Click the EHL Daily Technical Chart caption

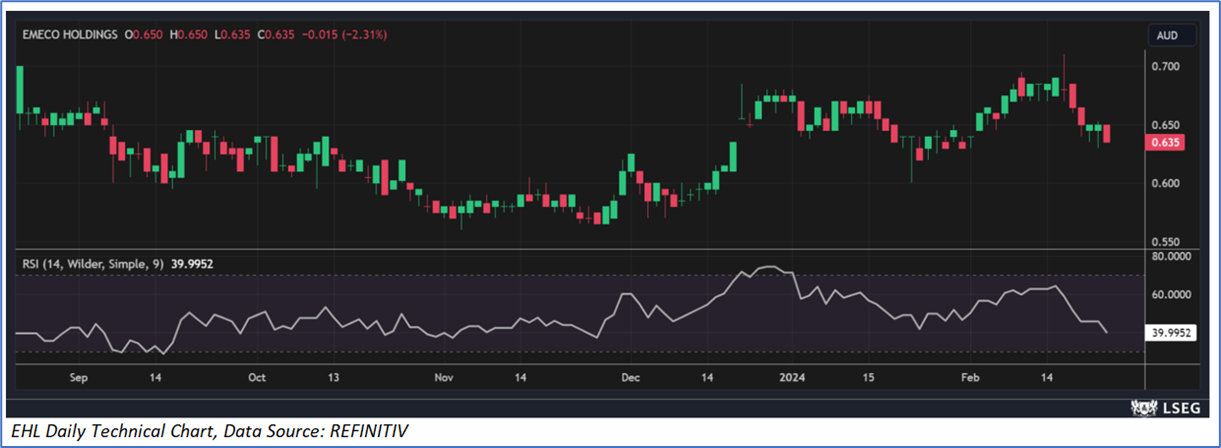pos(208,430)
